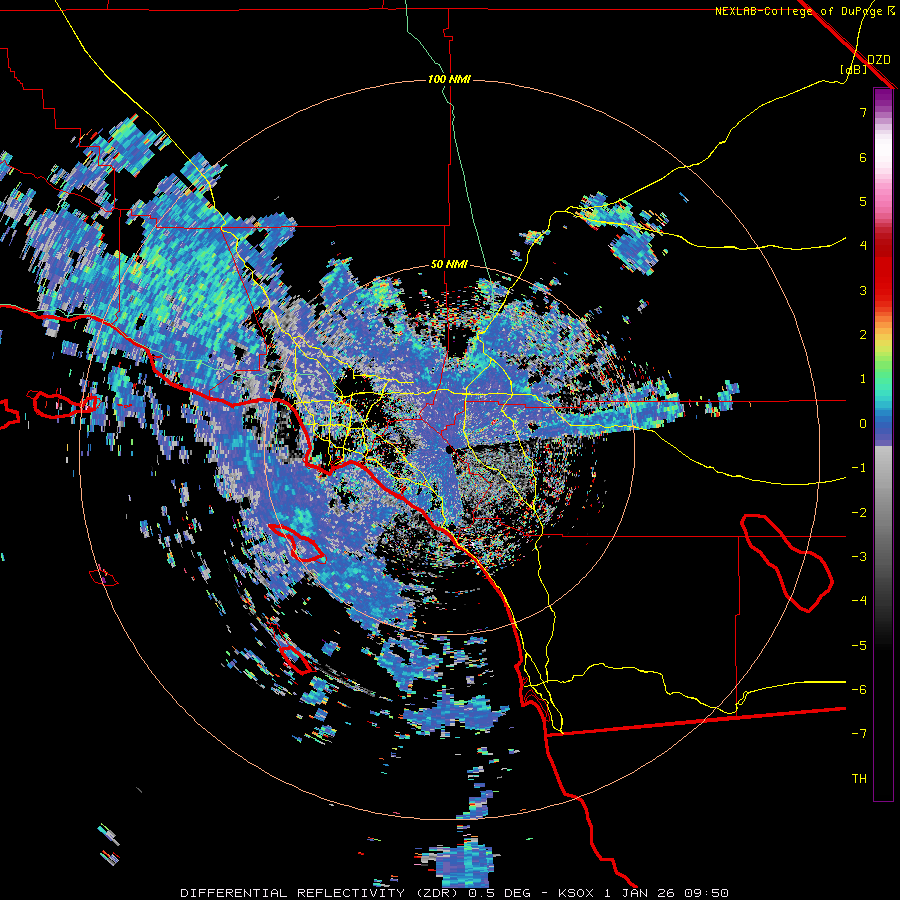Screen dimensions: 900x900
Task: Select the -4 value on the color scale
Action: click(x=859, y=601)
